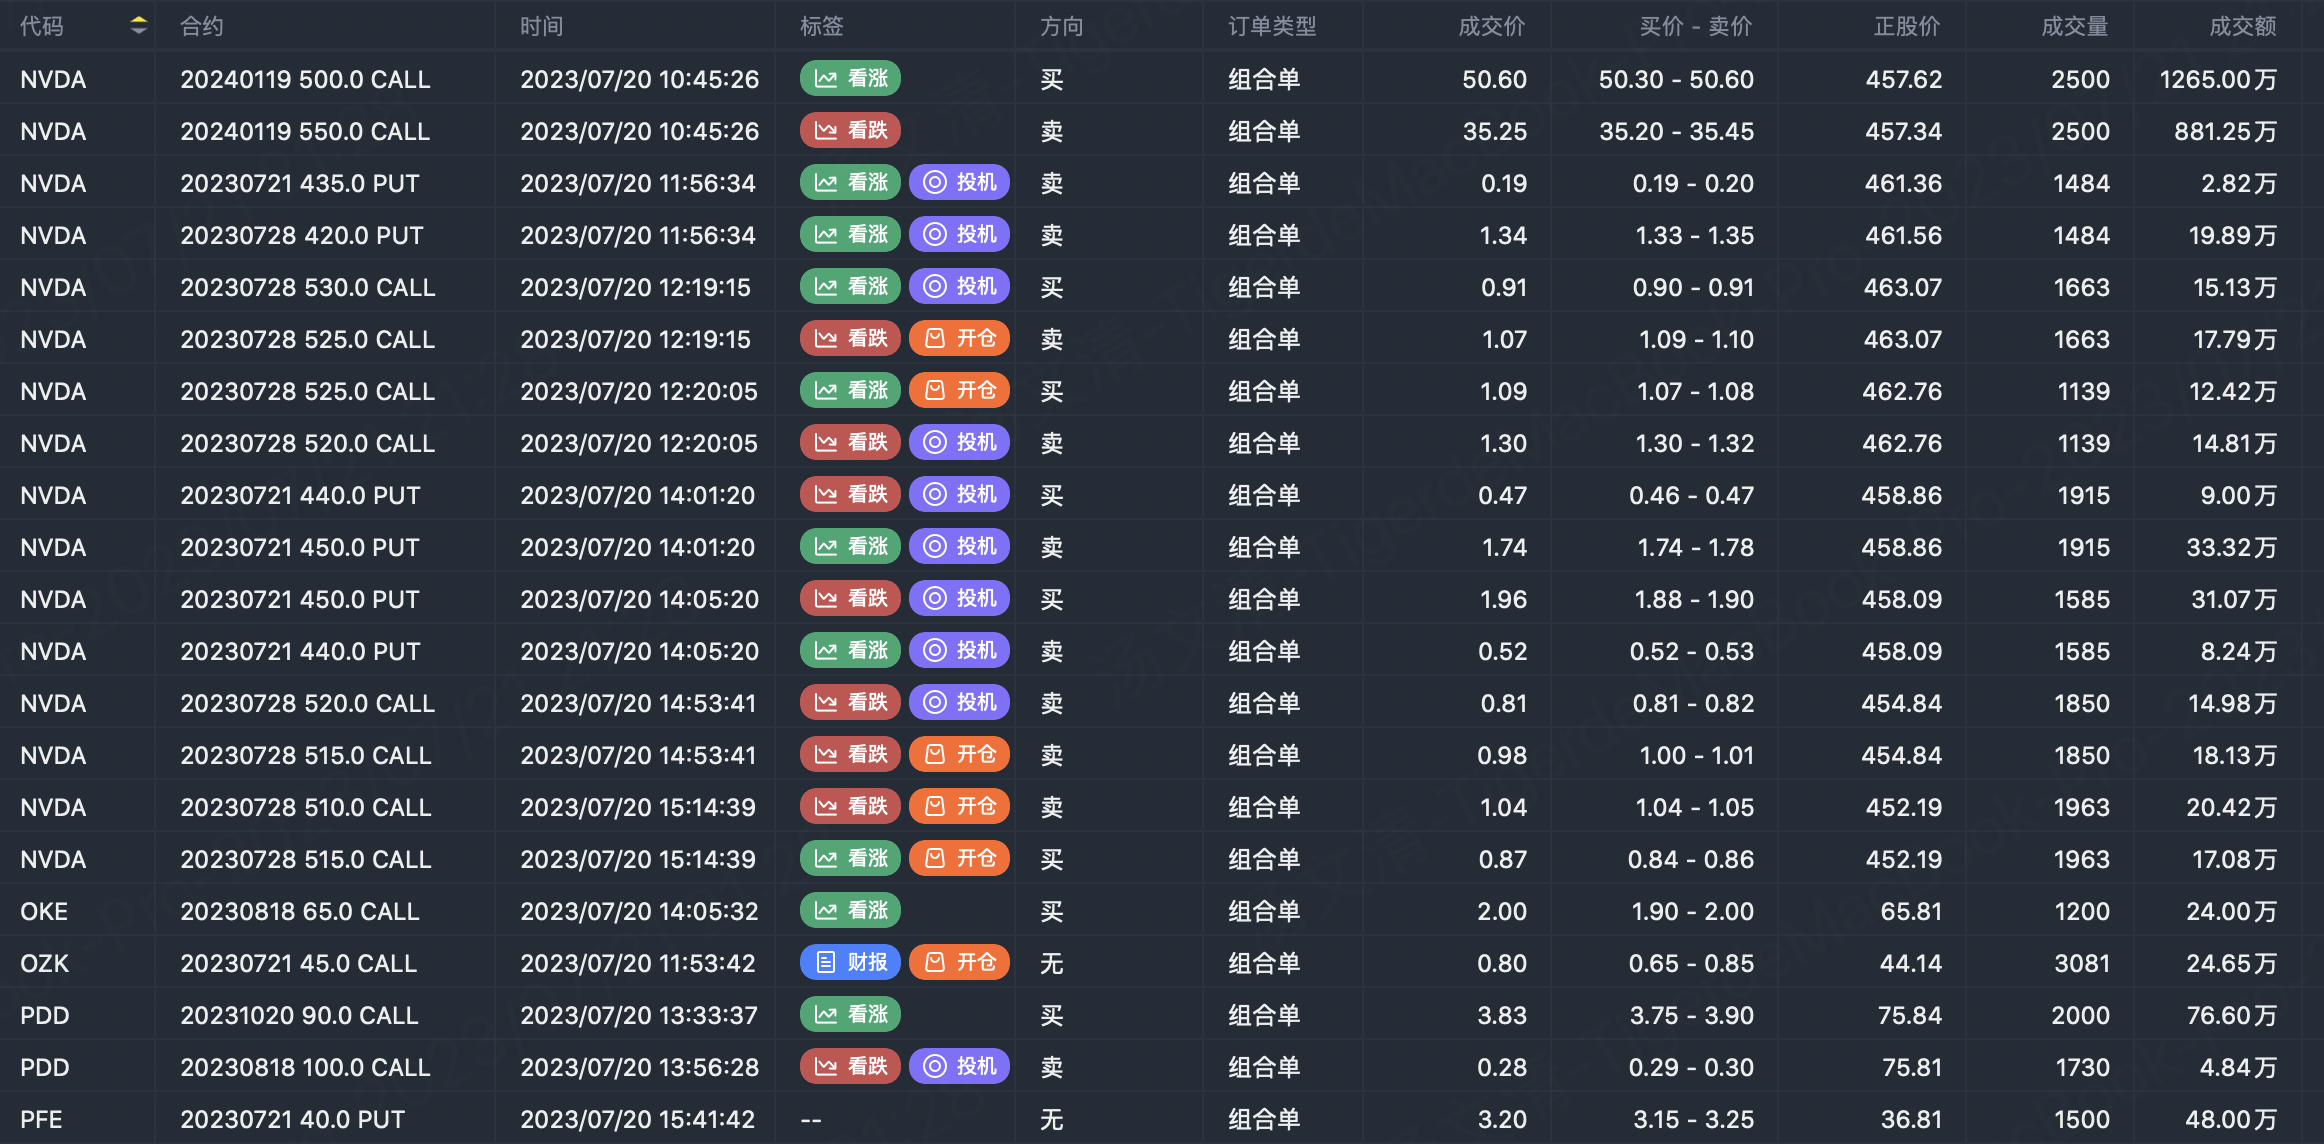Click the blue 财报 tag on OZK row
The width and height of the screenshot is (2324, 1144).
click(850, 963)
